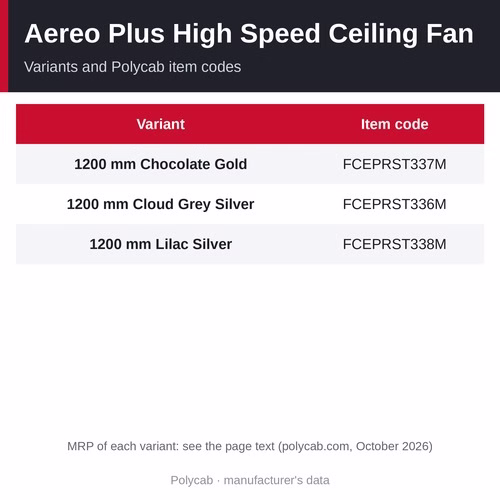Click the 1200 mm Chocolate Gold variant cell
Screen dimensions: 500x500
coord(161,164)
